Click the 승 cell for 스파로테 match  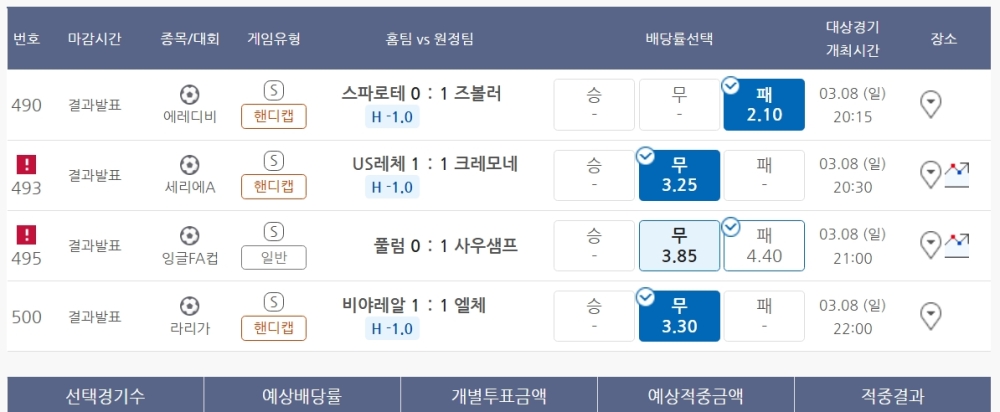tap(594, 105)
